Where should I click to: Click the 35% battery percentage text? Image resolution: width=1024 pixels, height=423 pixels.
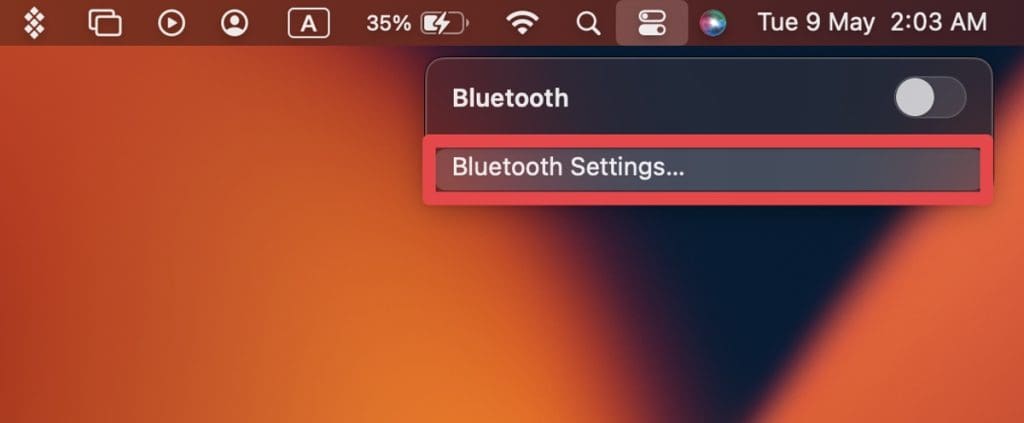click(389, 24)
